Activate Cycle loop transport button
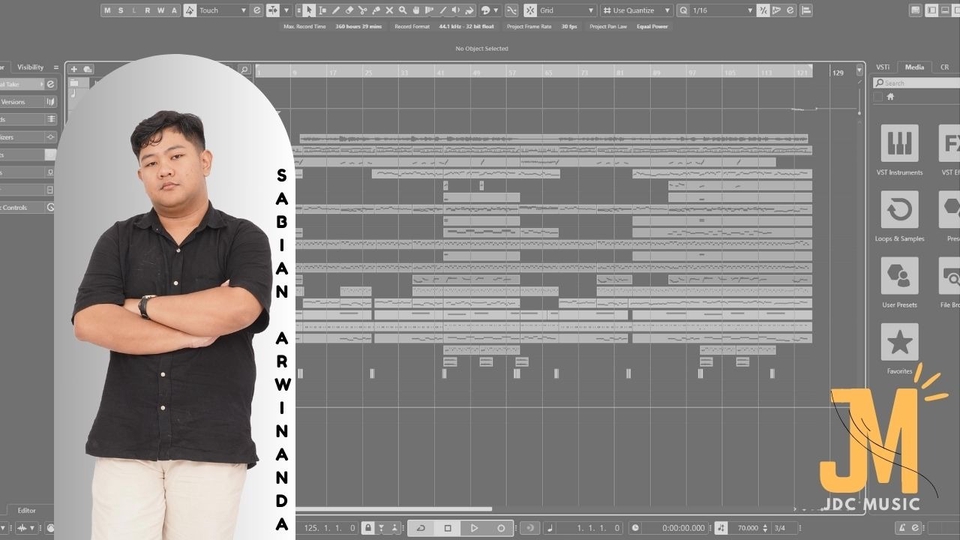This screenshot has width=960, height=540. point(421,528)
